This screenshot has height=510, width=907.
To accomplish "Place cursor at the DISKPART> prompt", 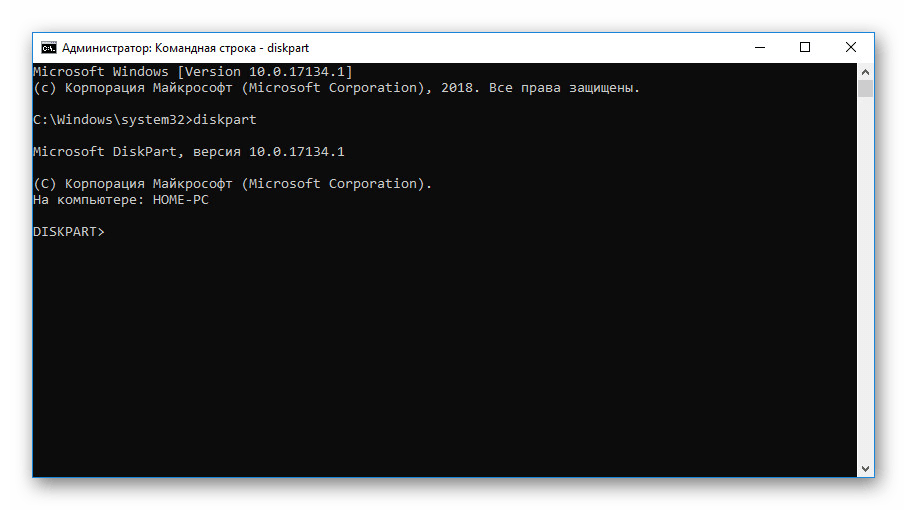I will (108, 232).
